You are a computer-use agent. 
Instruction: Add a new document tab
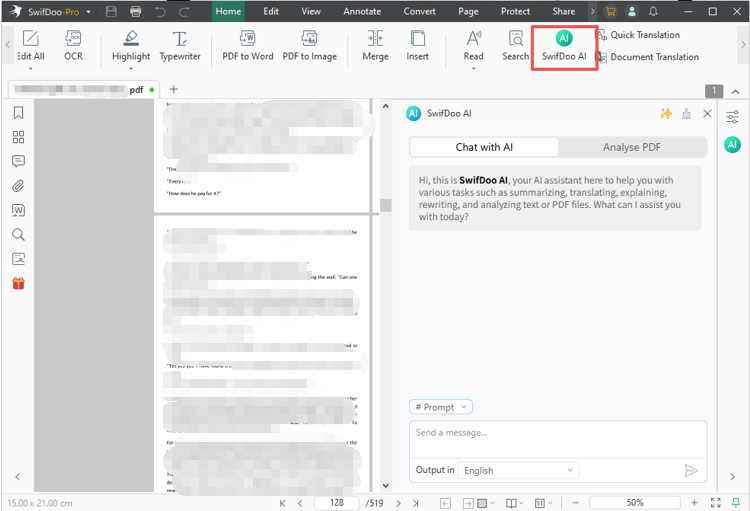point(174,89)
